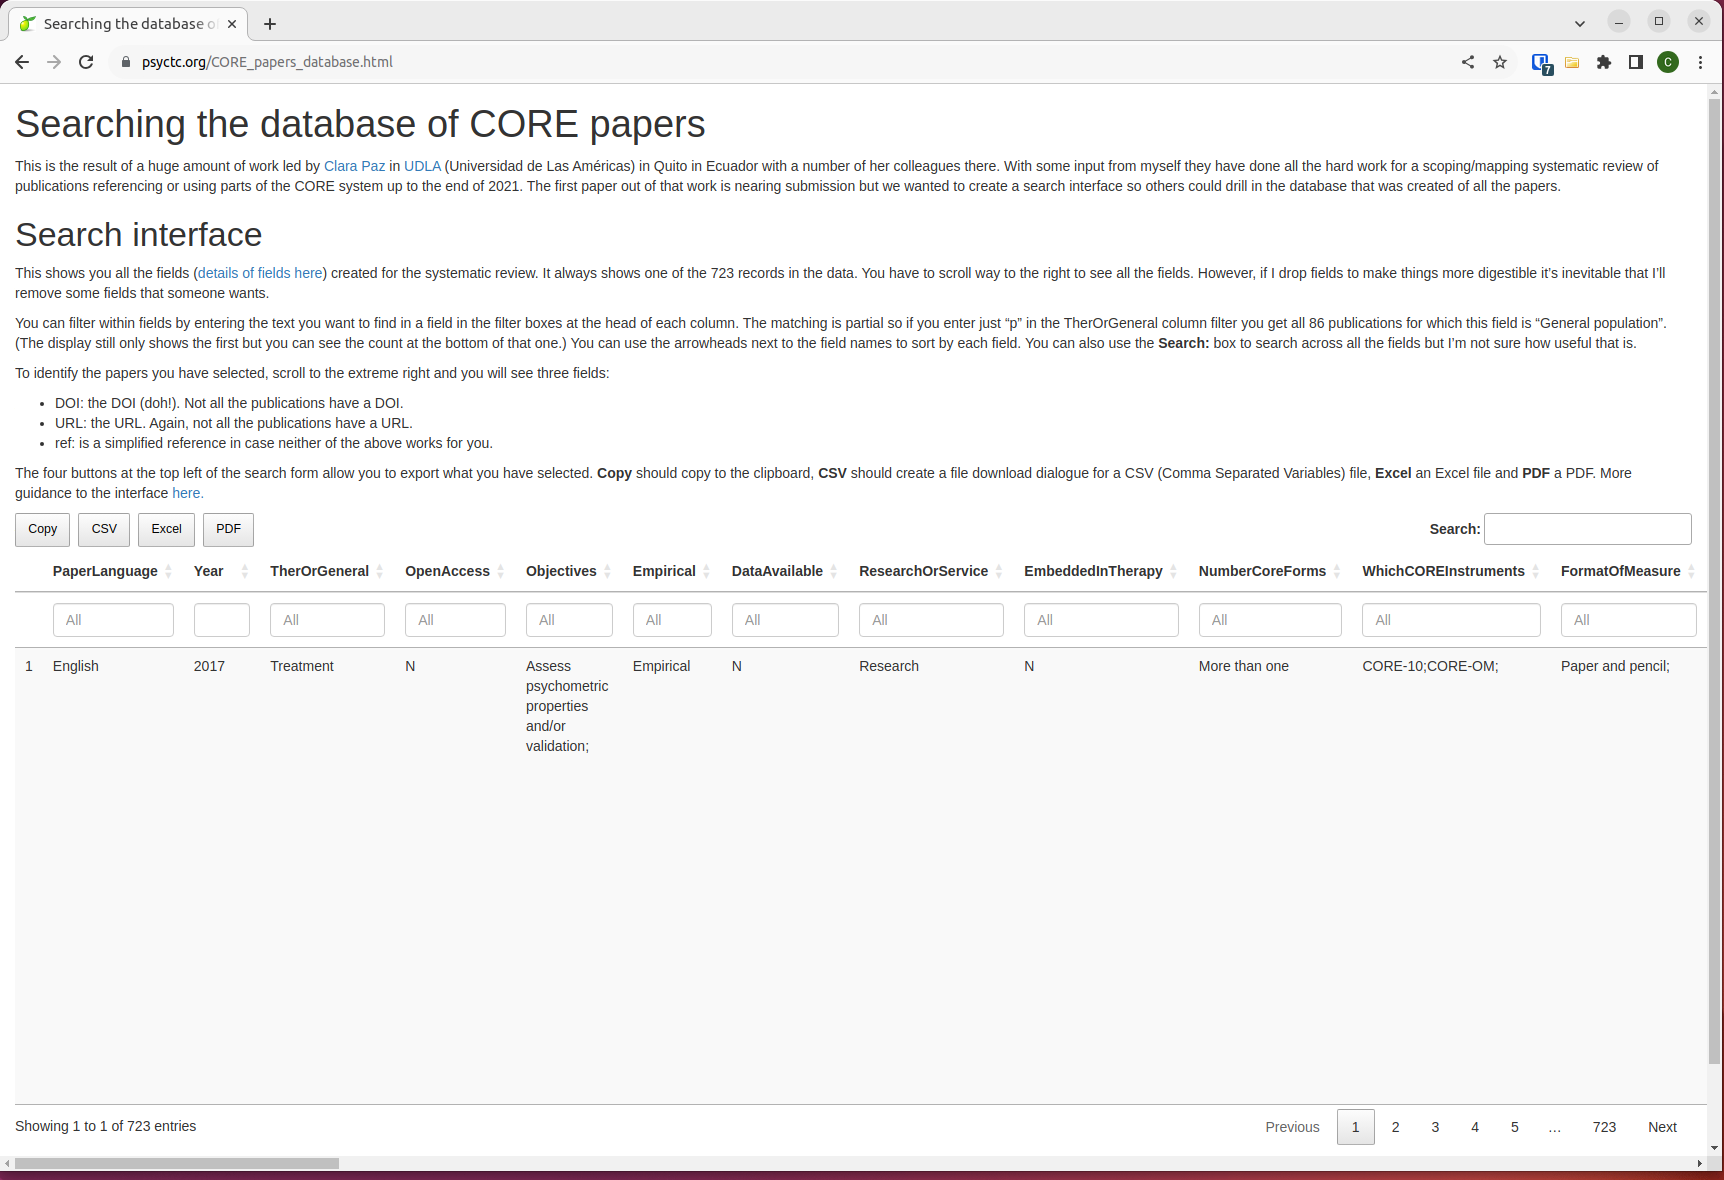This screenshot has width=1724, height=1180.
Task: Click the share page icon
Action: tap(1467, 61)
